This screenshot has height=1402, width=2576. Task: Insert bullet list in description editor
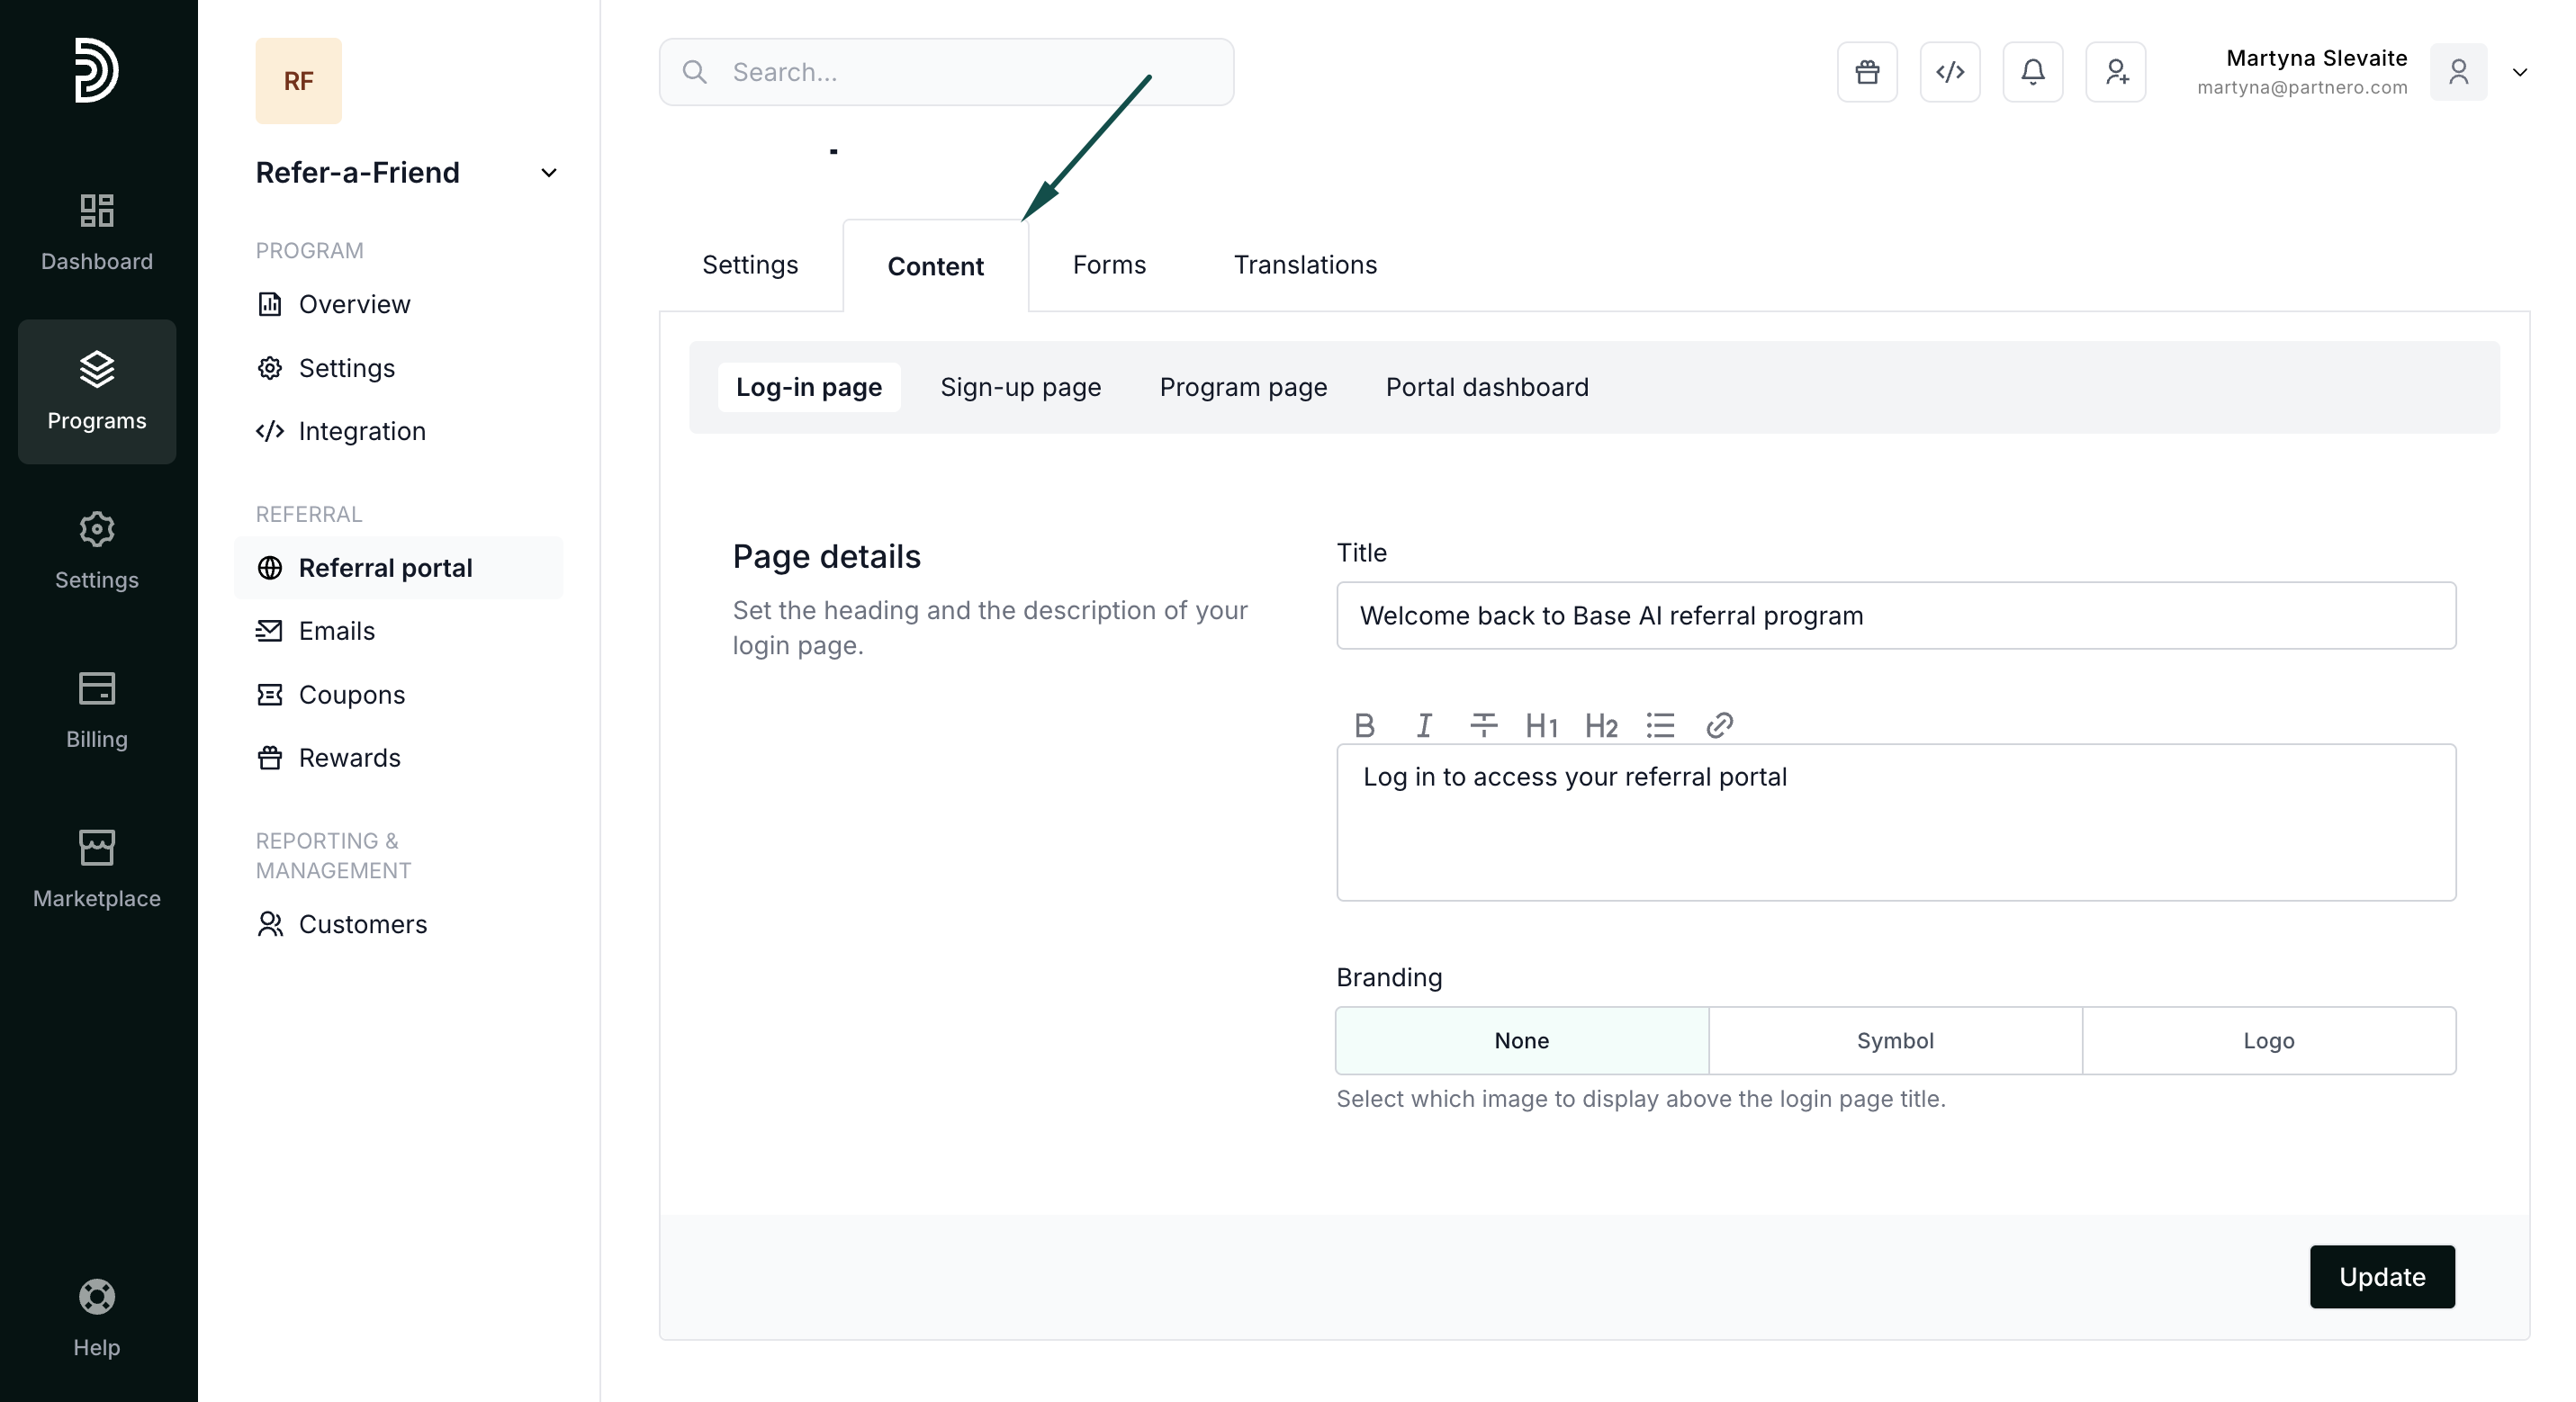coord(1660,725)
